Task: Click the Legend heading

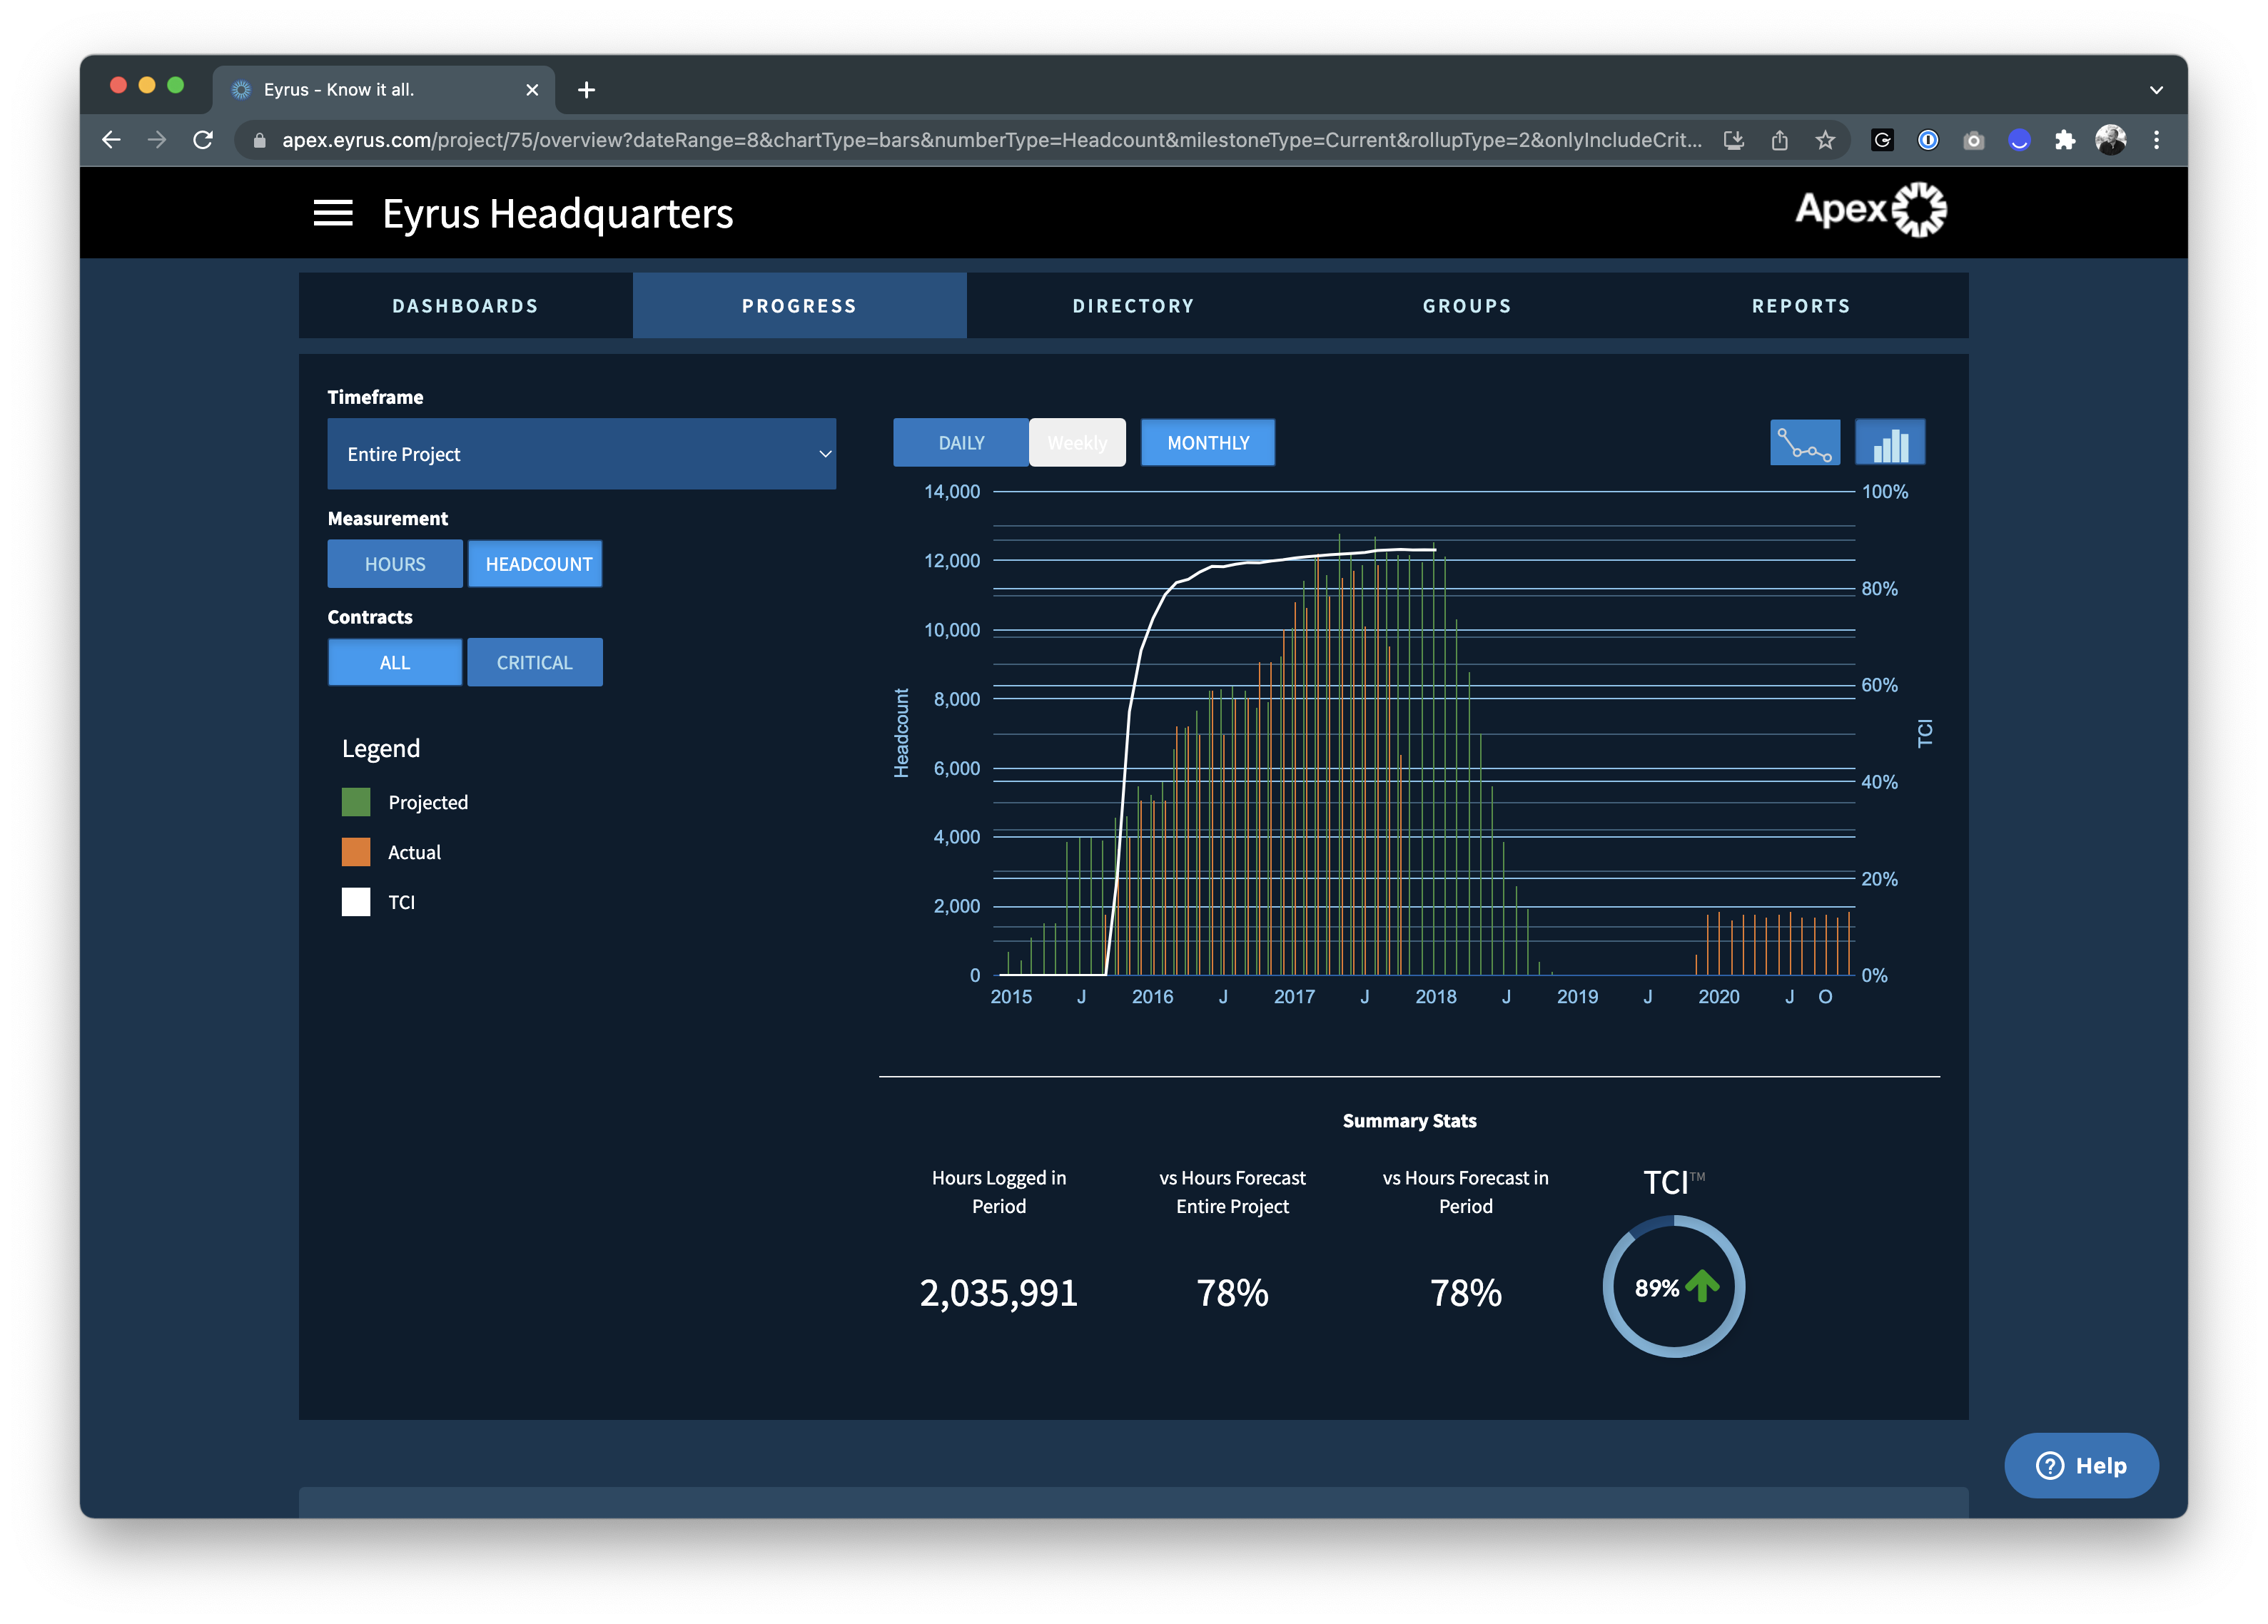Action: click(381, 748)
